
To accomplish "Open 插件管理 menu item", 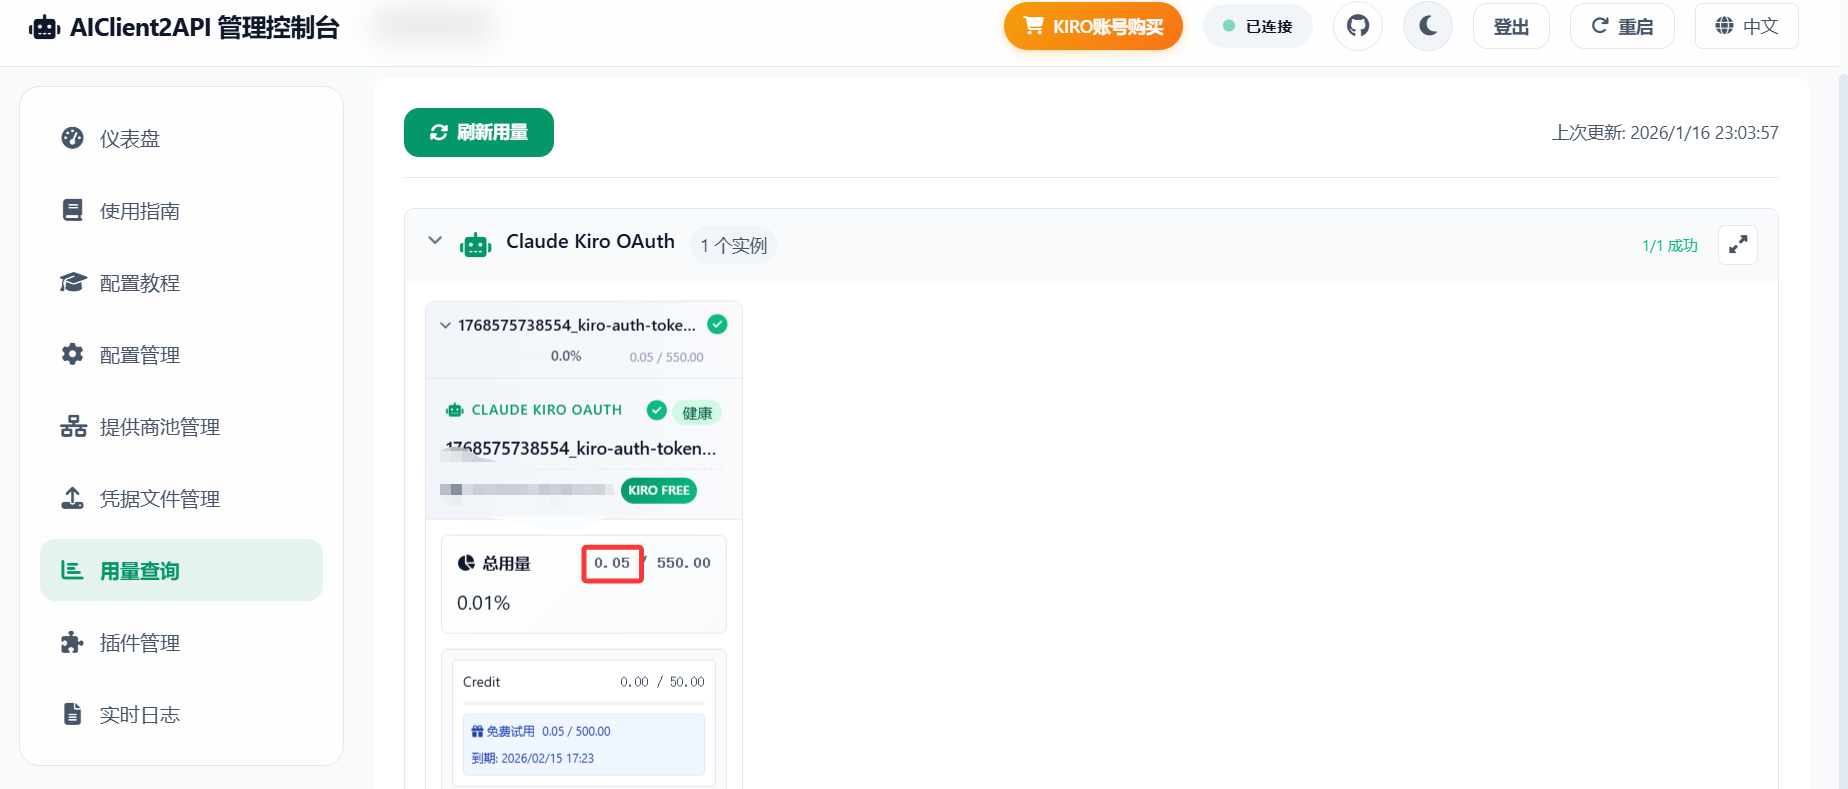I will (181, 642).
